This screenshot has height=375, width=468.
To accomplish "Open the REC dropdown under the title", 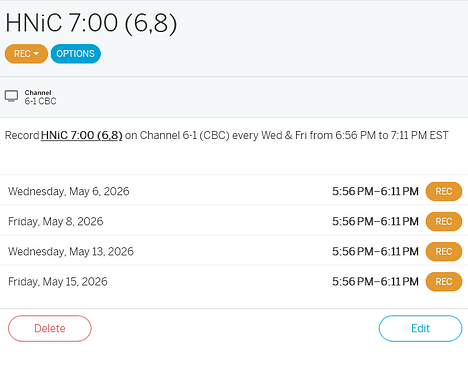I will tap(26, 54).
